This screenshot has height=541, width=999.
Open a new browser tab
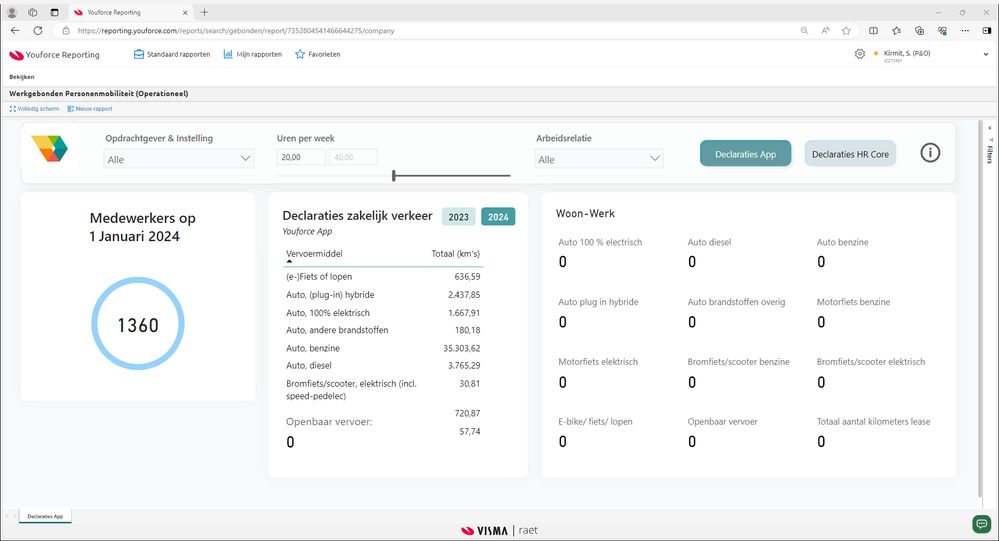tap(205, 12)
